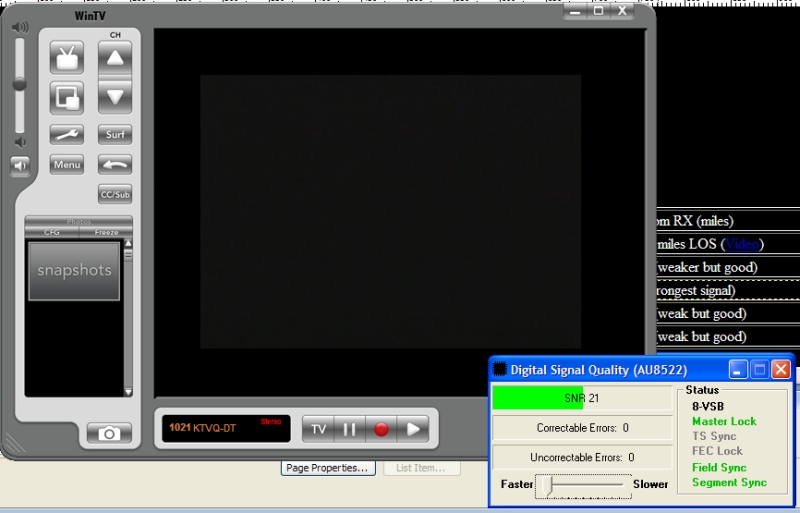800x513 pixels.
Task: Click the loud speaker icon above volume
Action: point(20,27)
